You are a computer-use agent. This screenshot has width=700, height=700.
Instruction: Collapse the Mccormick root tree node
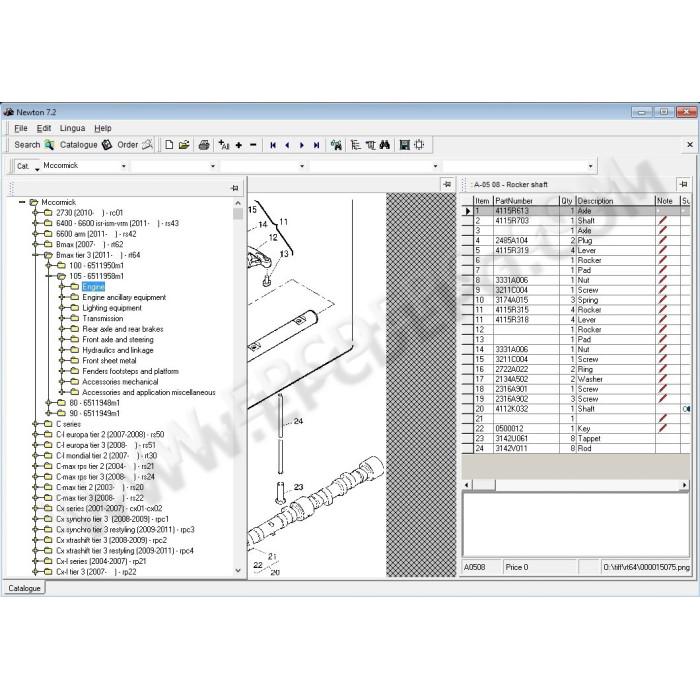click(22, 202)
